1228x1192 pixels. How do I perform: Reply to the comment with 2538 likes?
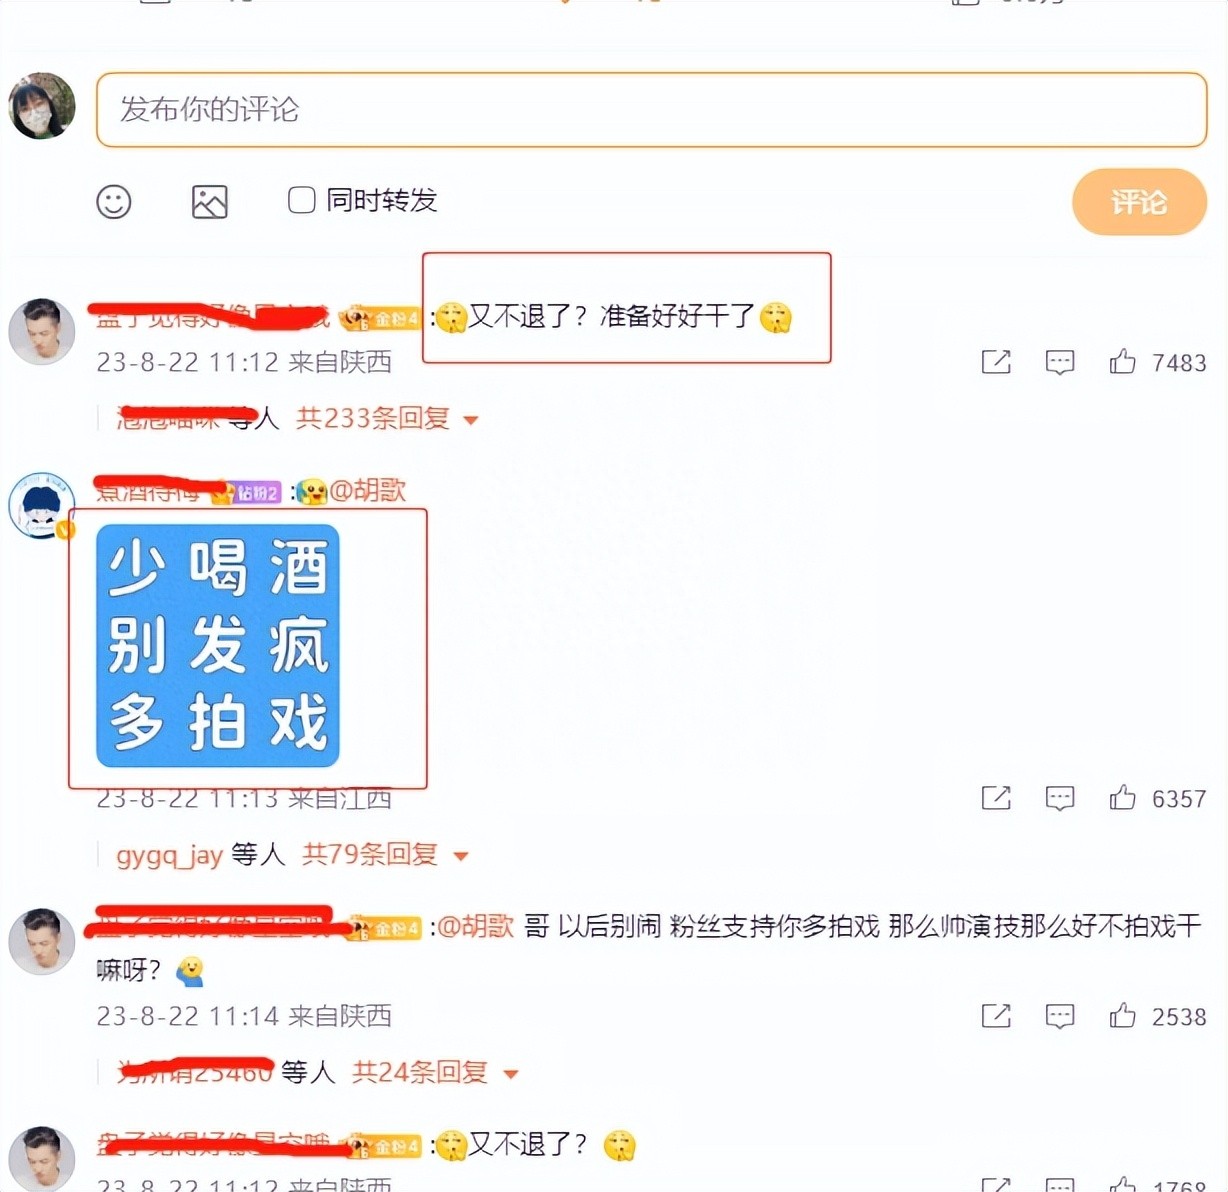(1060, 1016)
